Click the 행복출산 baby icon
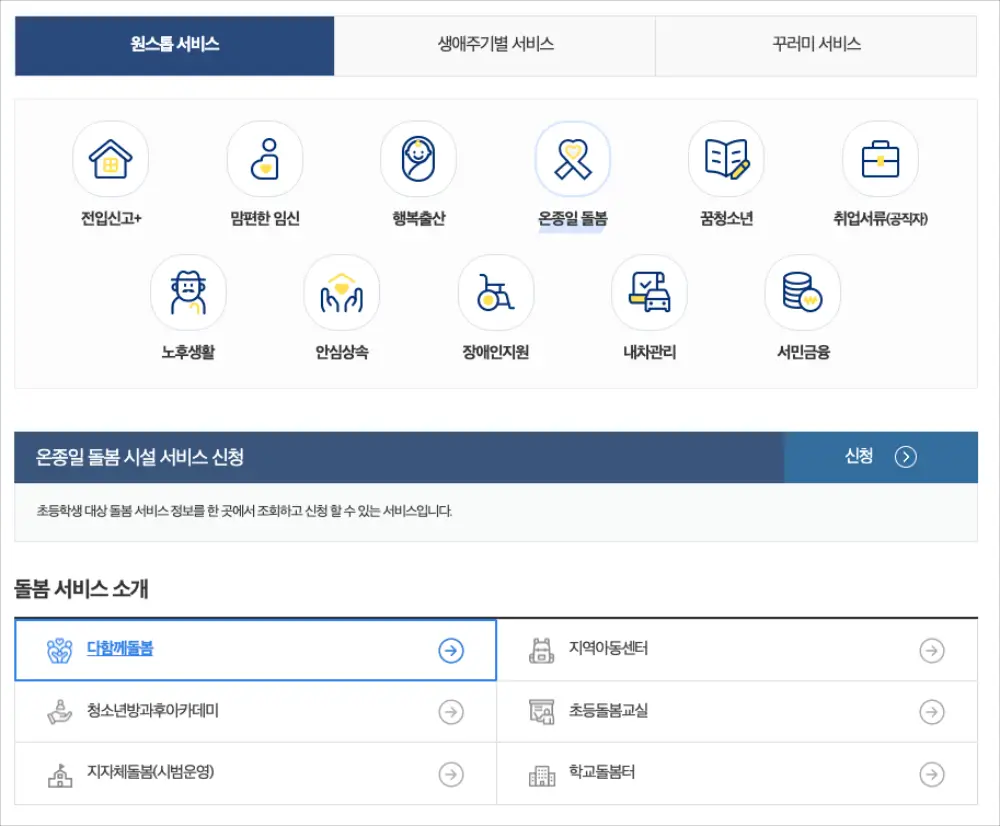Image resolution: width=1000 pixels, height=826 pixels. point(419,157)
